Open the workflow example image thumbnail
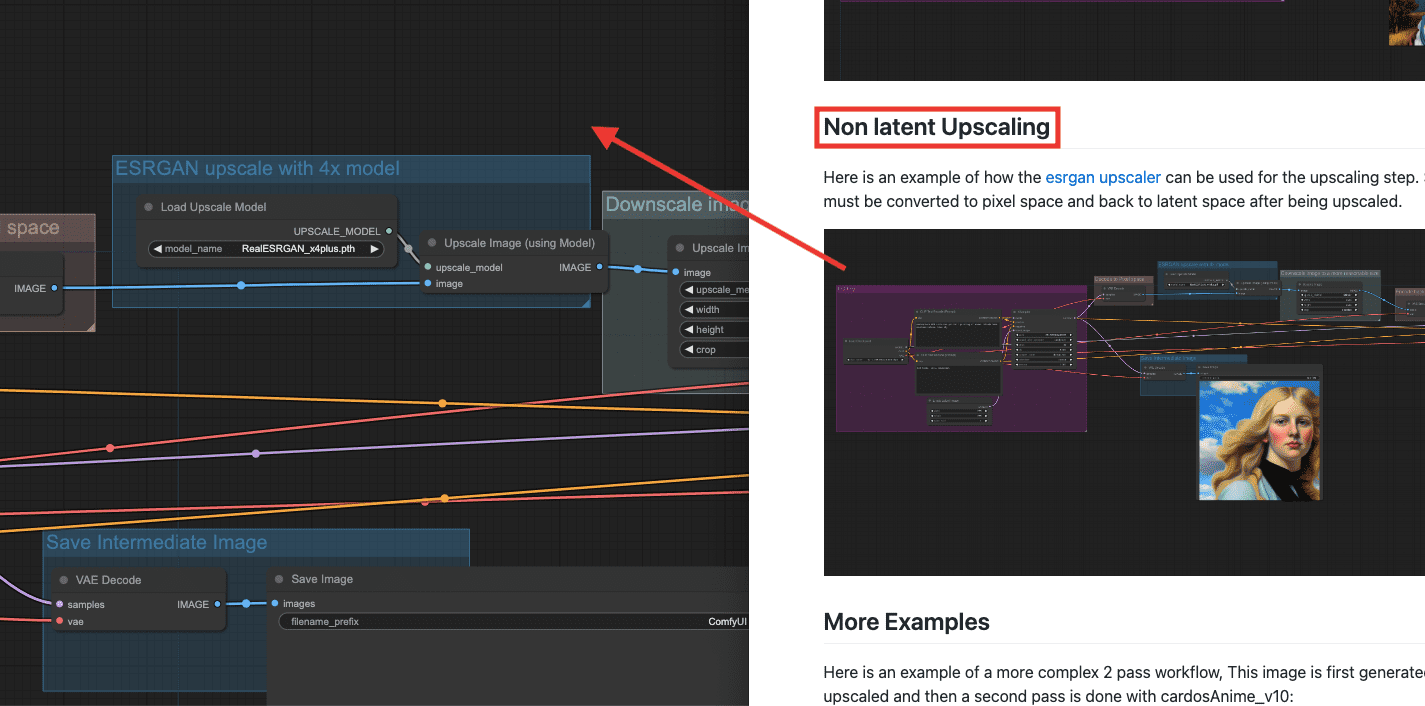The height and width of the screenshot is (706, 1425). click(1124, 402)
